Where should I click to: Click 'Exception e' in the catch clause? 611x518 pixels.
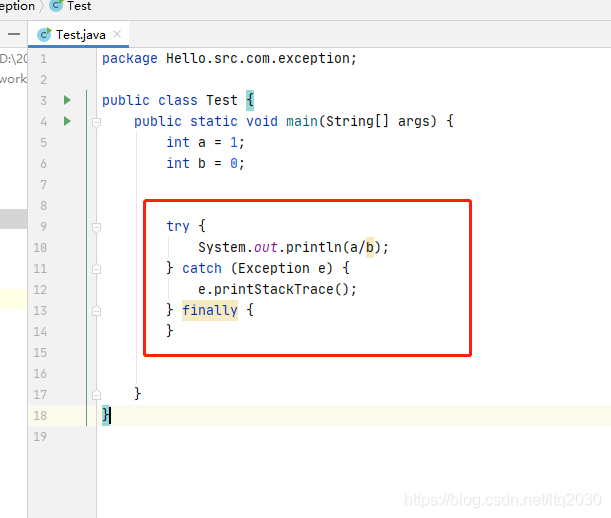(x=282, y=268)
